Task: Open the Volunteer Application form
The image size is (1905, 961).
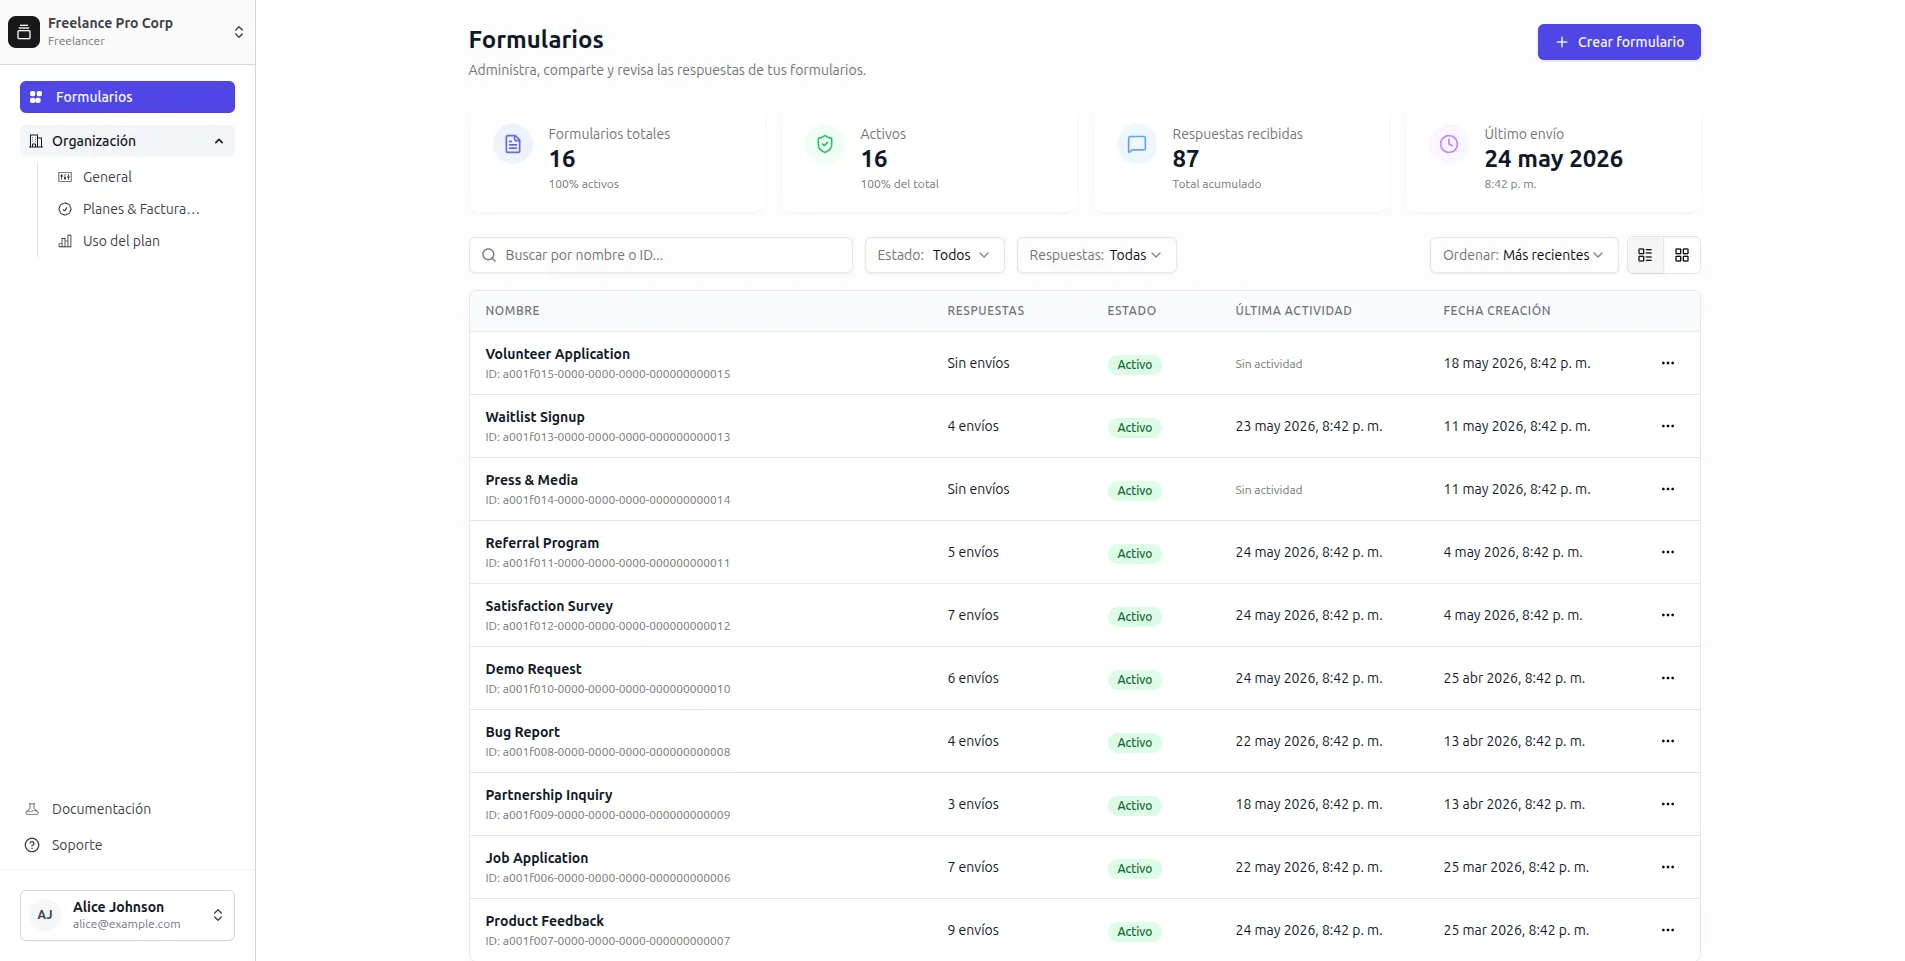Action: [557, 354]
